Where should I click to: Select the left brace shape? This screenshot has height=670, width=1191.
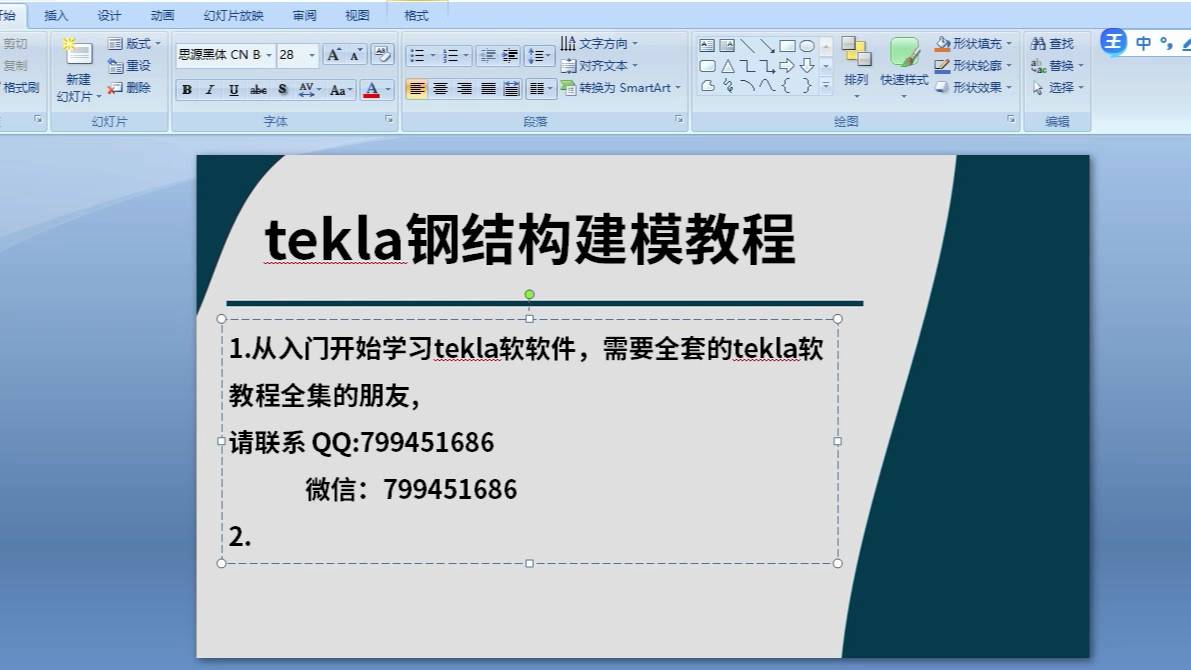pos(787,86)
